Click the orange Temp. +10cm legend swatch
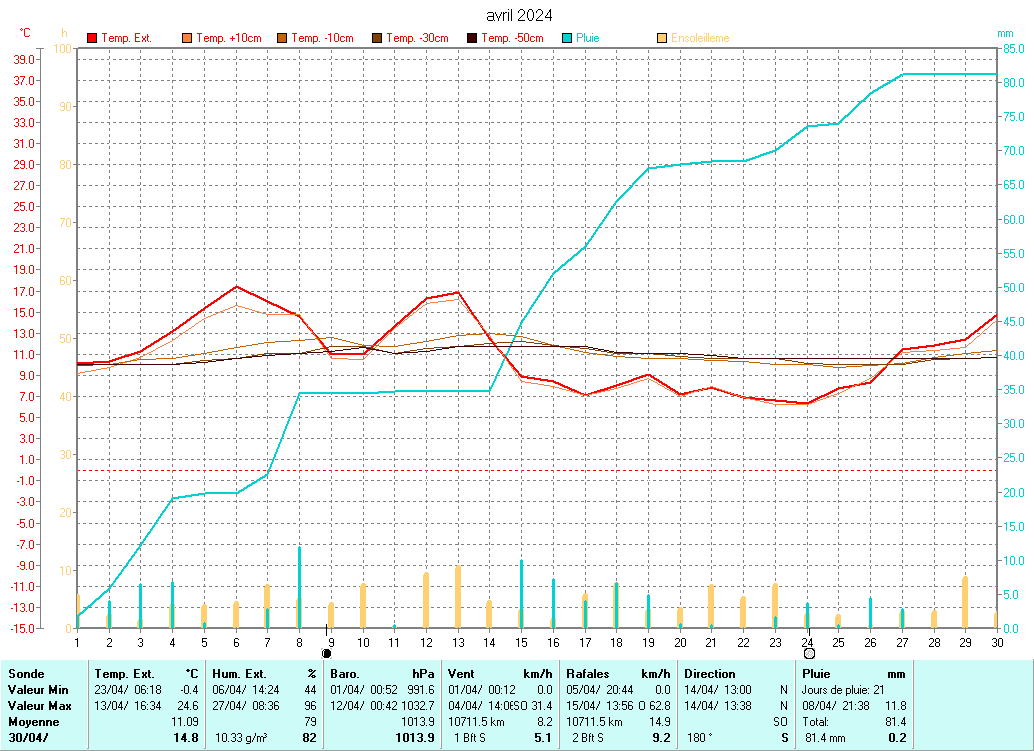Screen dimensions: 1034x751 [x=187, y=38]
